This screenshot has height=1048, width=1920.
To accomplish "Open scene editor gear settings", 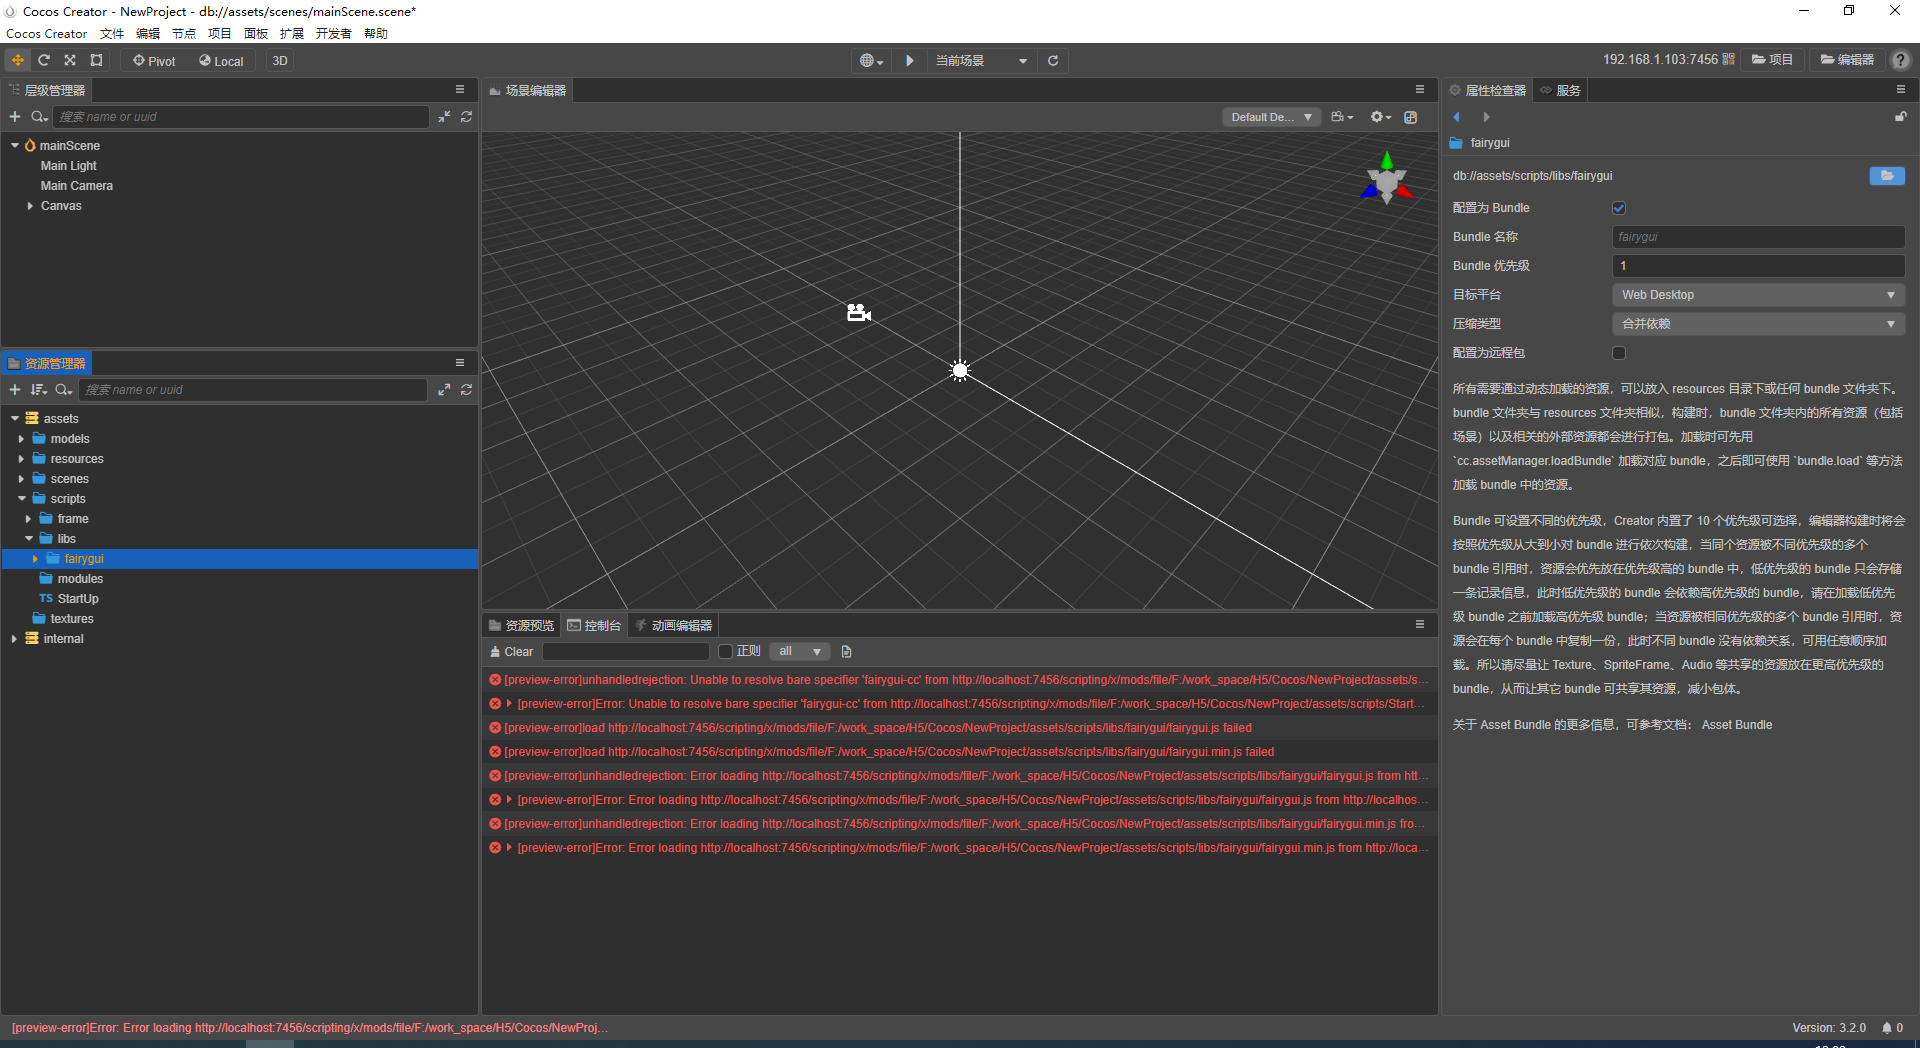I will click(x=1380, y=117).
